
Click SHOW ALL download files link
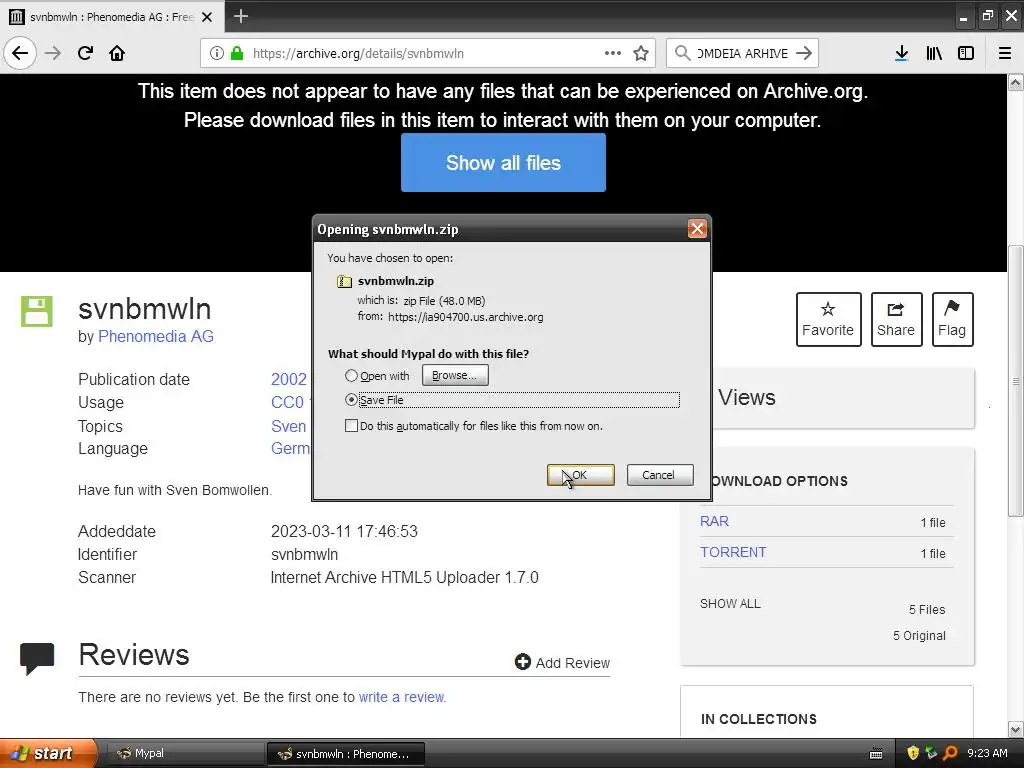click(x=730, y=603)
